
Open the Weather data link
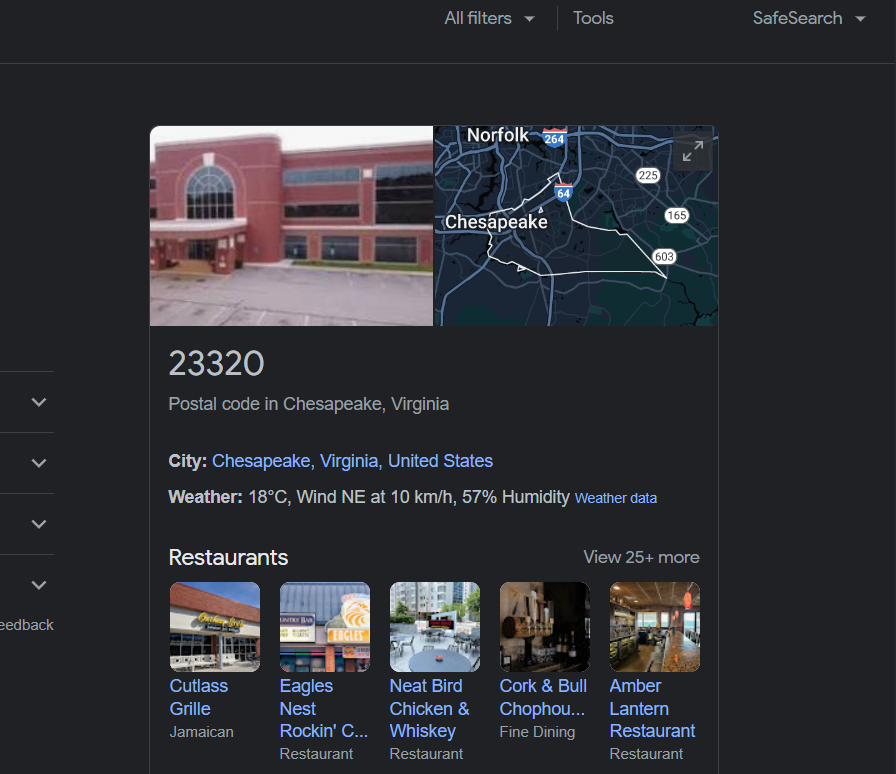(615, 498)
